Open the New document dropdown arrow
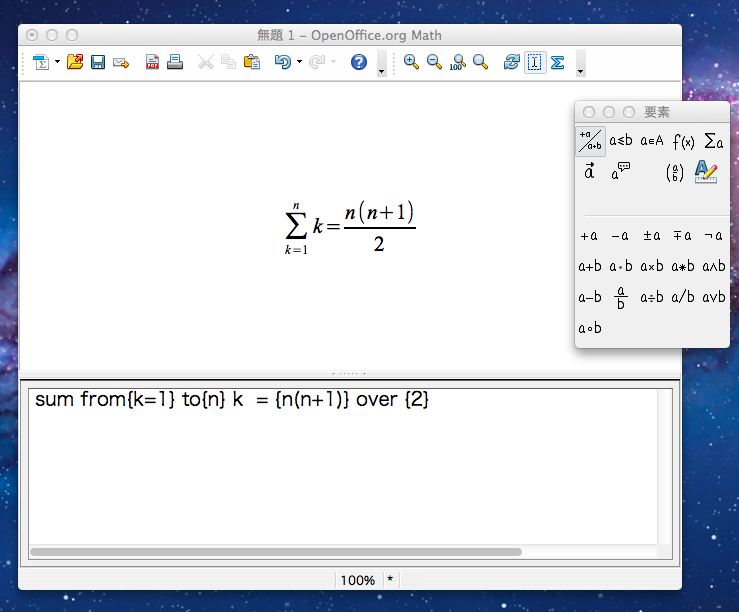 click(x=57, y=61)
